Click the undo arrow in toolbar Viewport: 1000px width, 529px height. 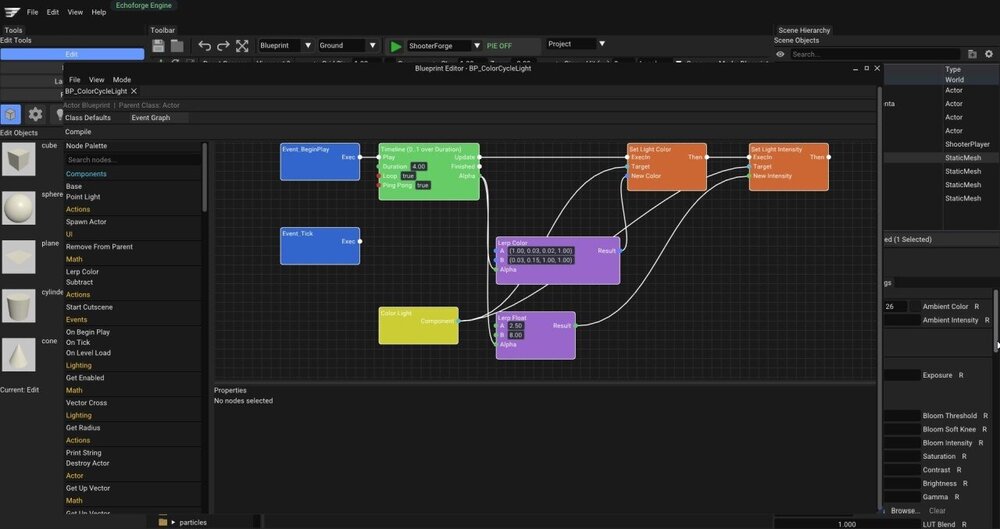204,45
